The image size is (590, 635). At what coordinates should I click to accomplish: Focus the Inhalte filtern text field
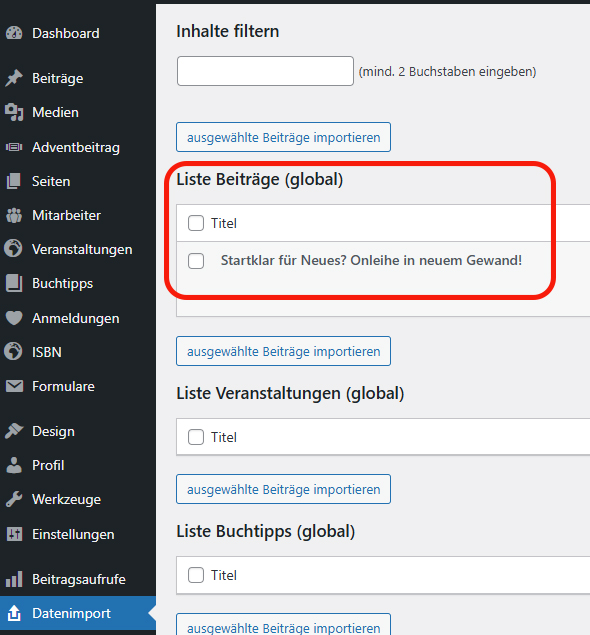(265, 71)
